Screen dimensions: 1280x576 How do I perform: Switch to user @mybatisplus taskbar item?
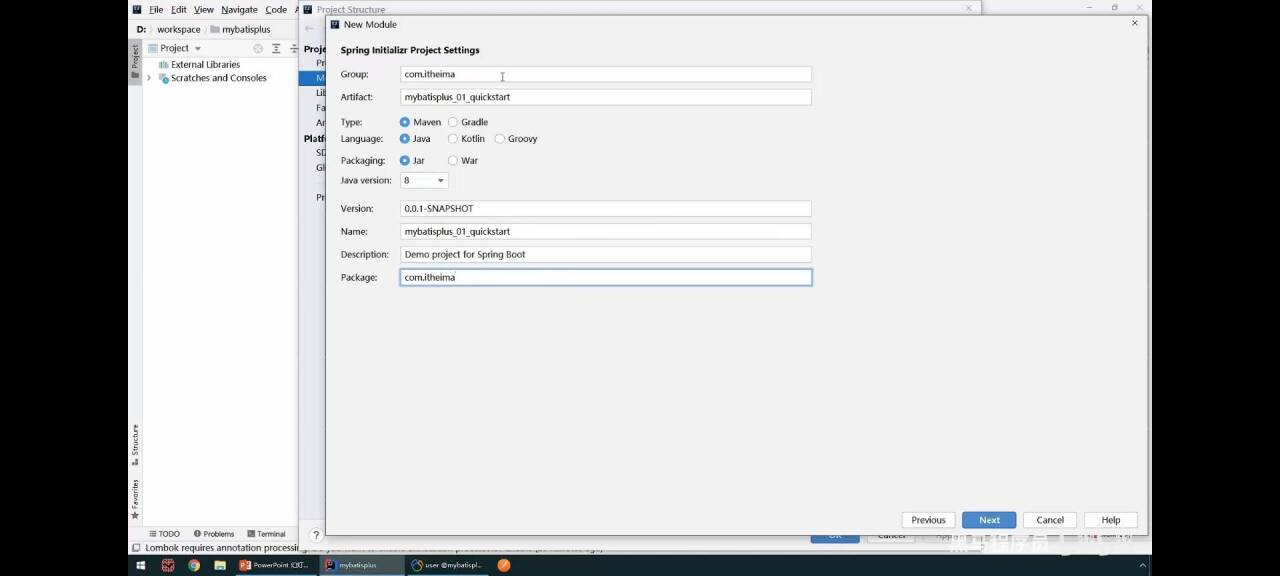(447, 565)
